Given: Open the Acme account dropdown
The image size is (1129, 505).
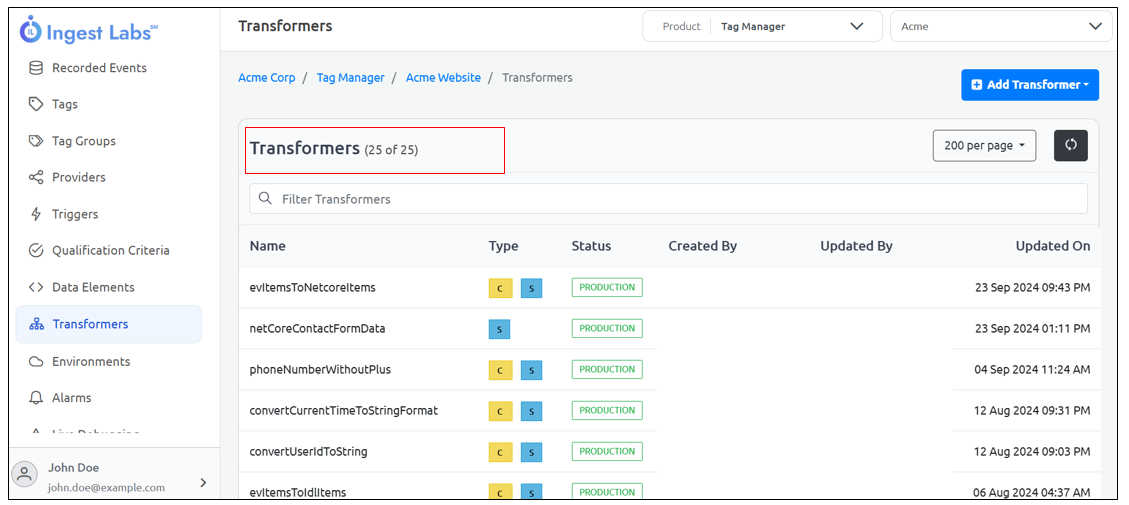Looking at the screenshot, I should tap(1000, 26).
